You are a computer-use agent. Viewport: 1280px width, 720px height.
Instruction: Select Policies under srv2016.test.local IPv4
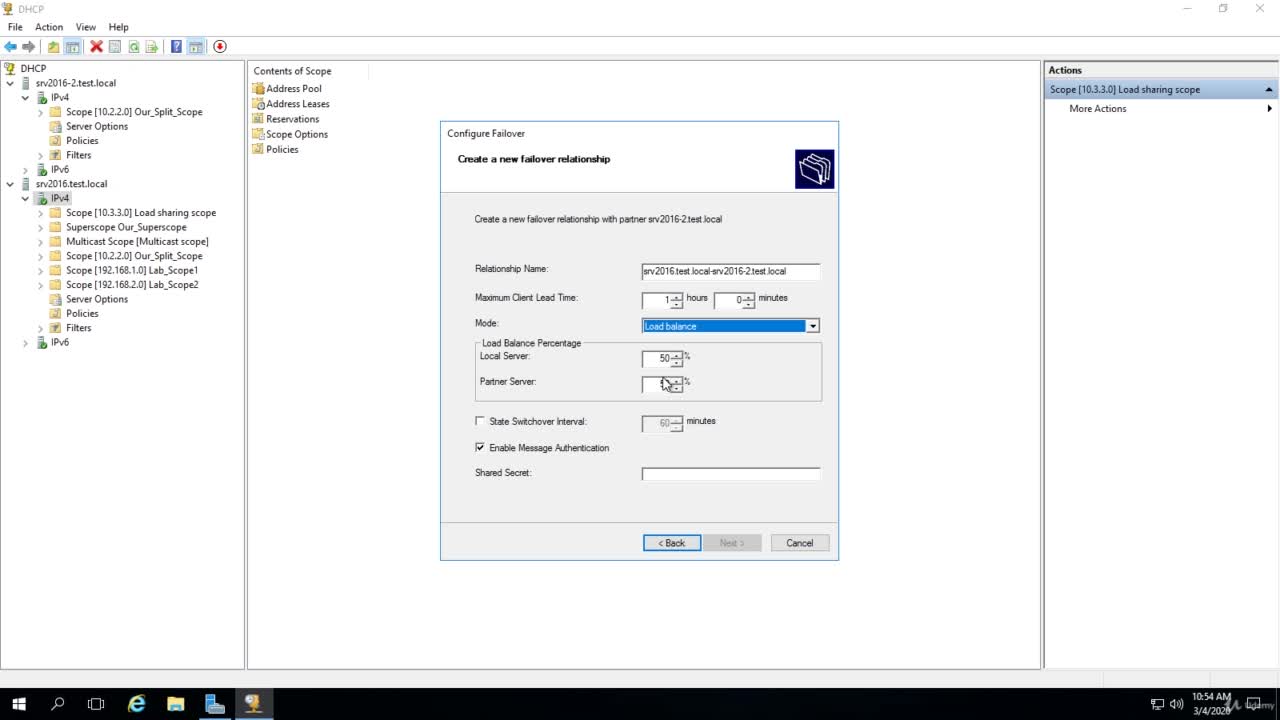click(82, 314)
